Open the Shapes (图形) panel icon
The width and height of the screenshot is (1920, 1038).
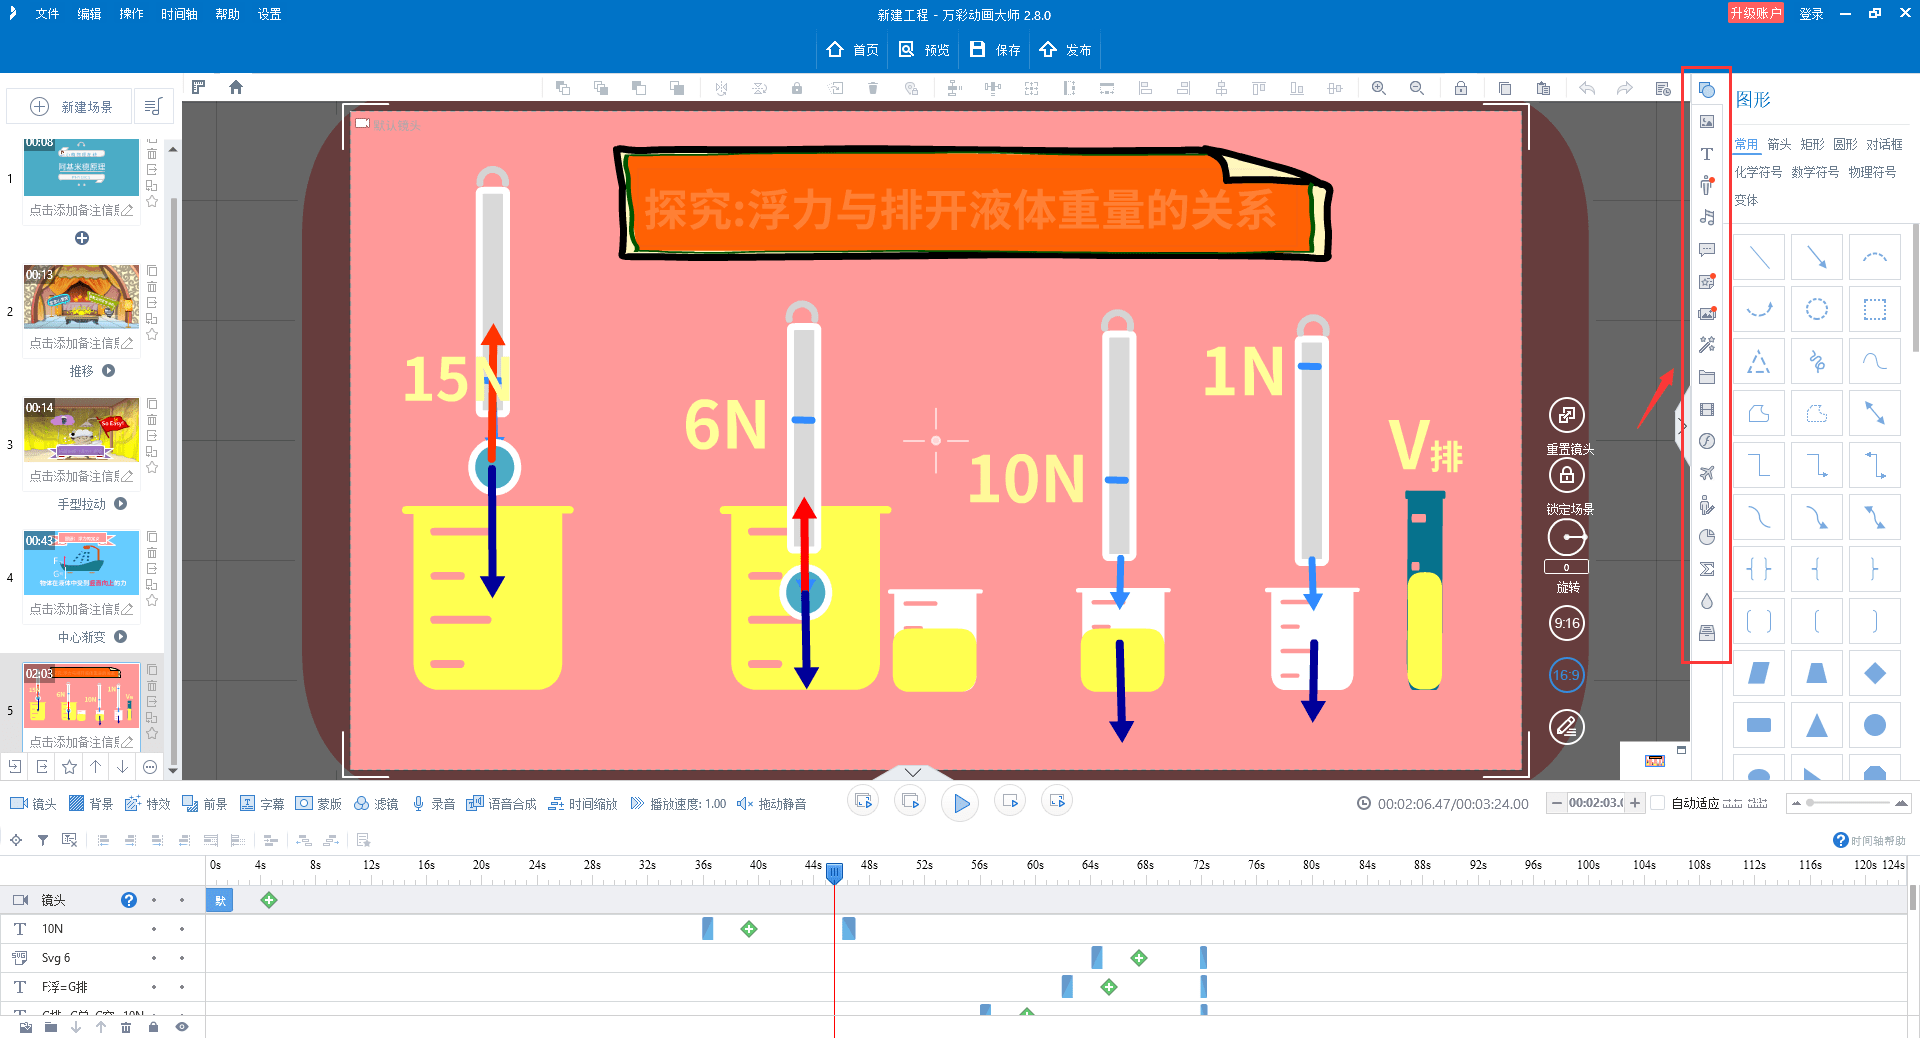click(x=1707, y=90)
